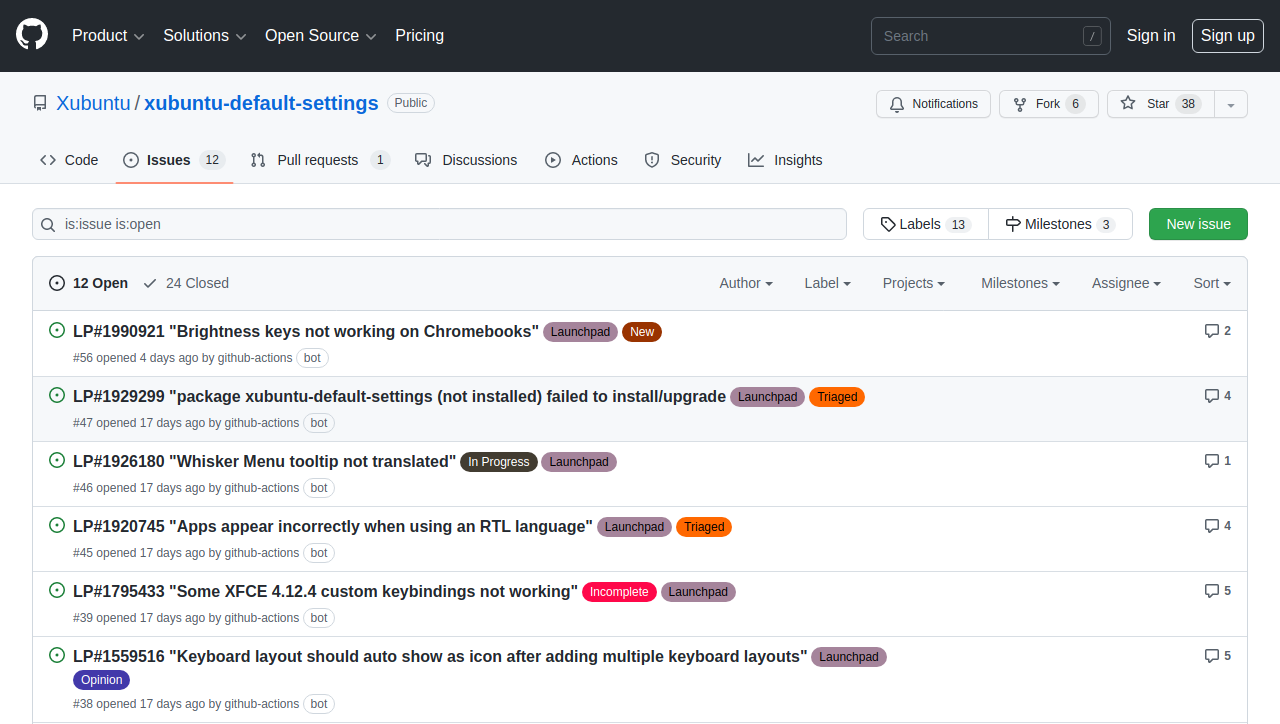Click the issues search field

(x=439, y=223)
